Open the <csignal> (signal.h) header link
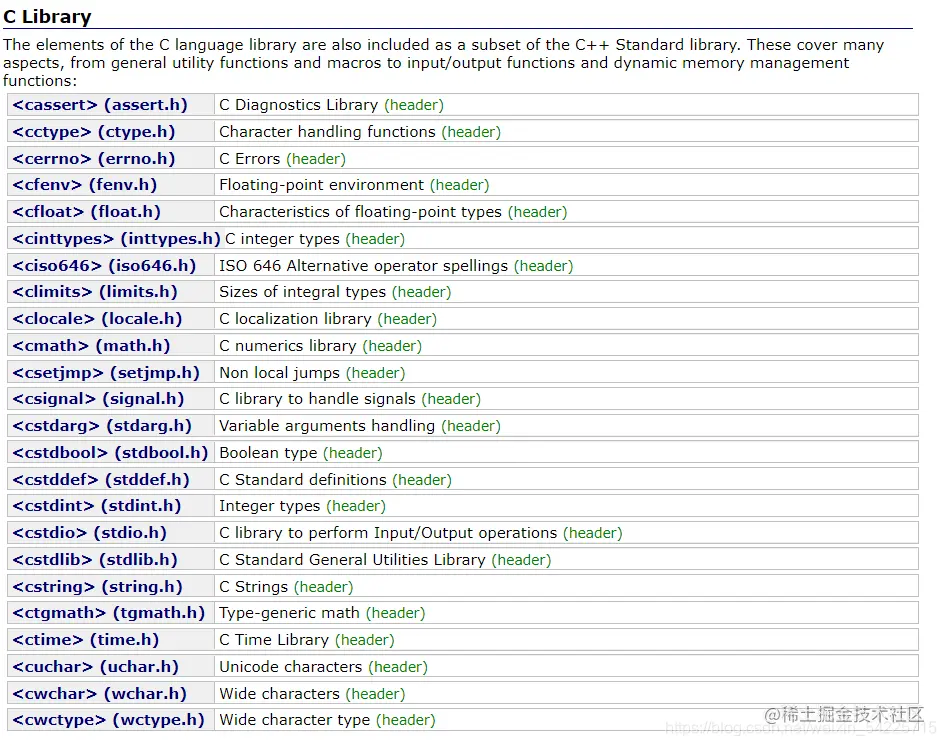The height and width of the screenshot is (746, 946). [98, 399]
